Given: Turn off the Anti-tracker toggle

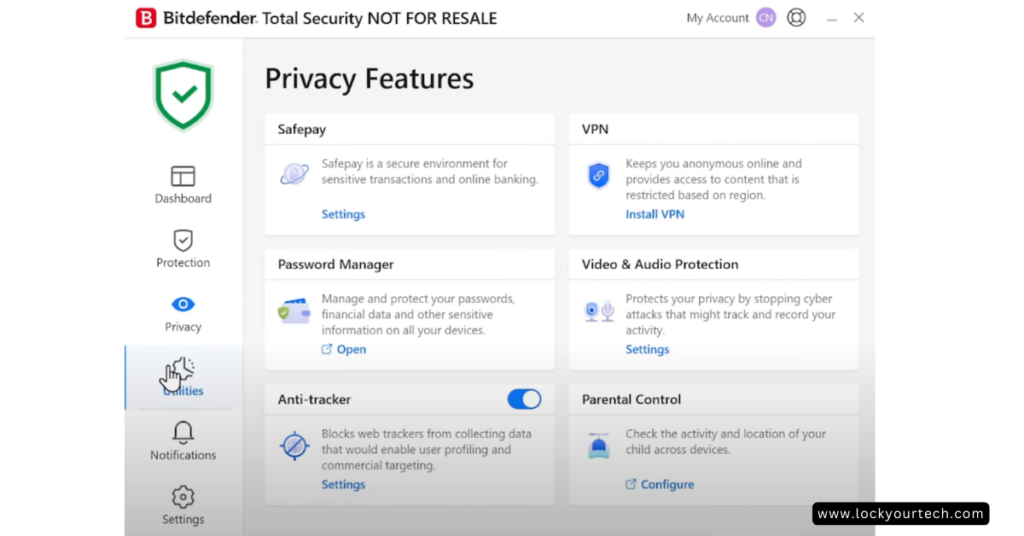Looking at the screenshot, I should point(524,400).
